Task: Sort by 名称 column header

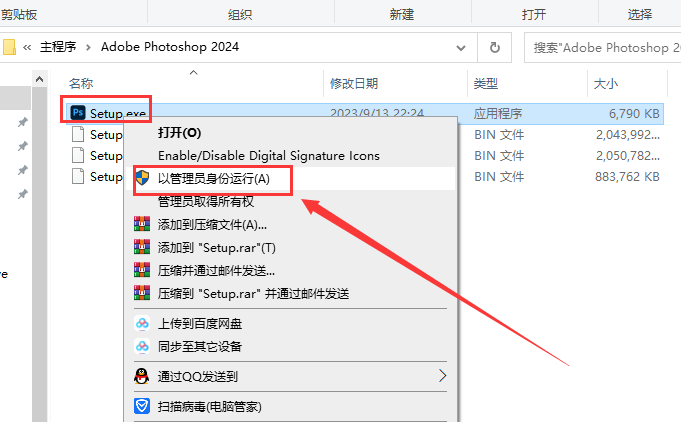Action: [x=81, y=83]
